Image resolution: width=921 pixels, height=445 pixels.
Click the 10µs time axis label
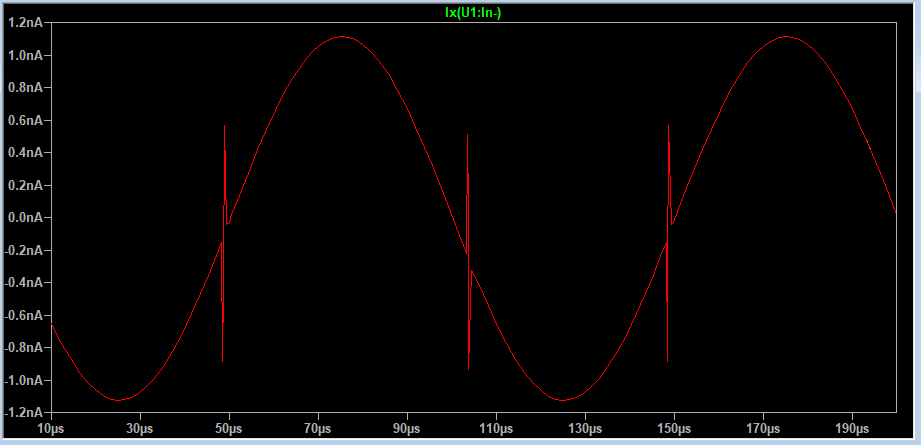[51, 430]
